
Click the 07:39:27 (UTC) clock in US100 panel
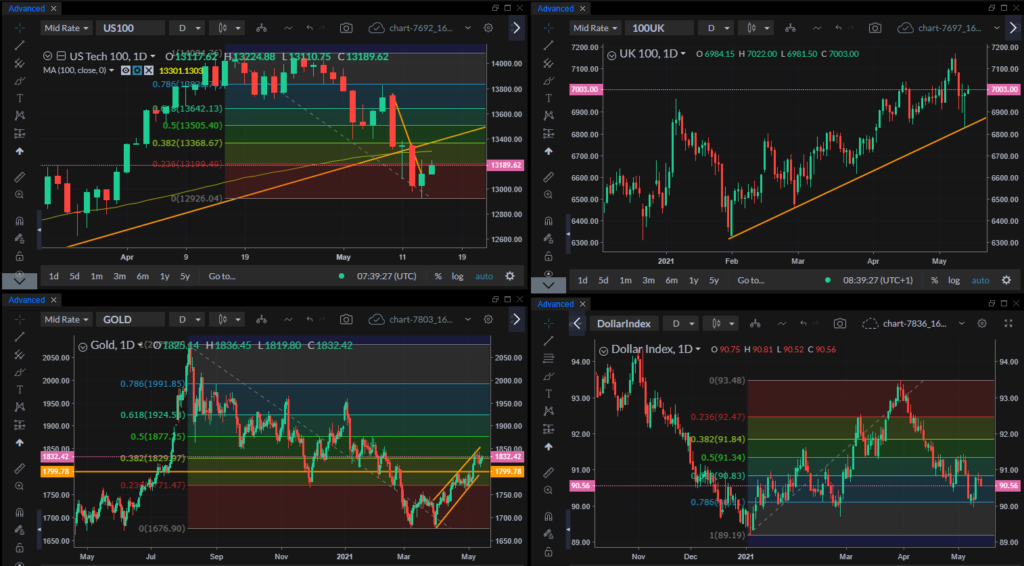point(387,276)
